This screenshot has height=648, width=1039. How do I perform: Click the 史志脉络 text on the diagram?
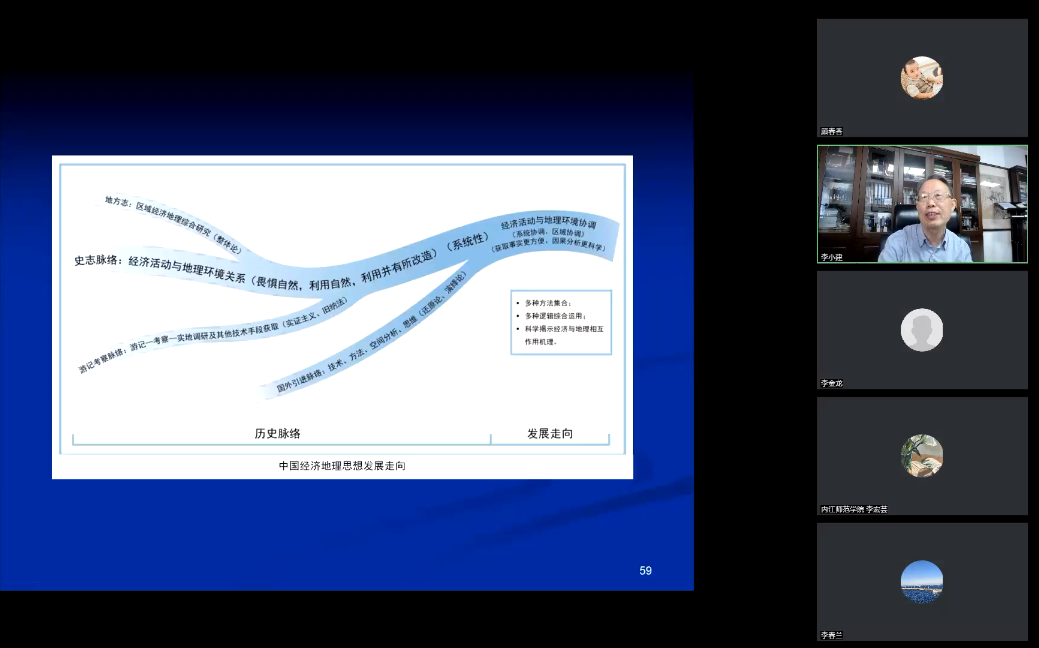coord(99,260)
